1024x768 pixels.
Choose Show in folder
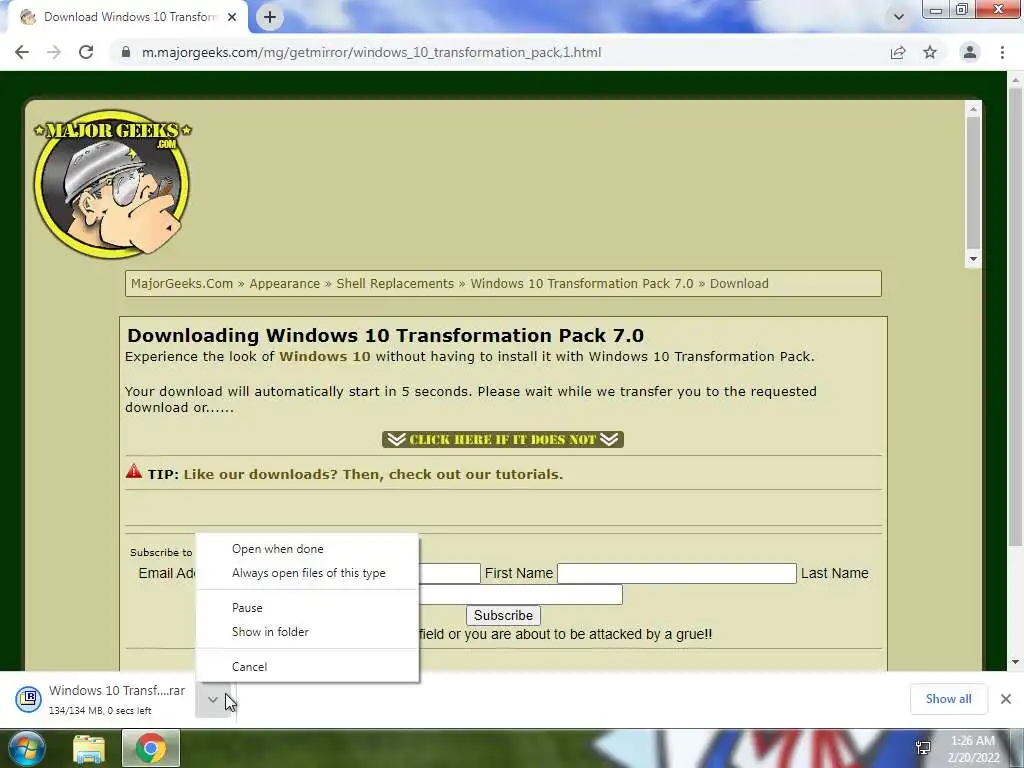(x=307, y=632)
